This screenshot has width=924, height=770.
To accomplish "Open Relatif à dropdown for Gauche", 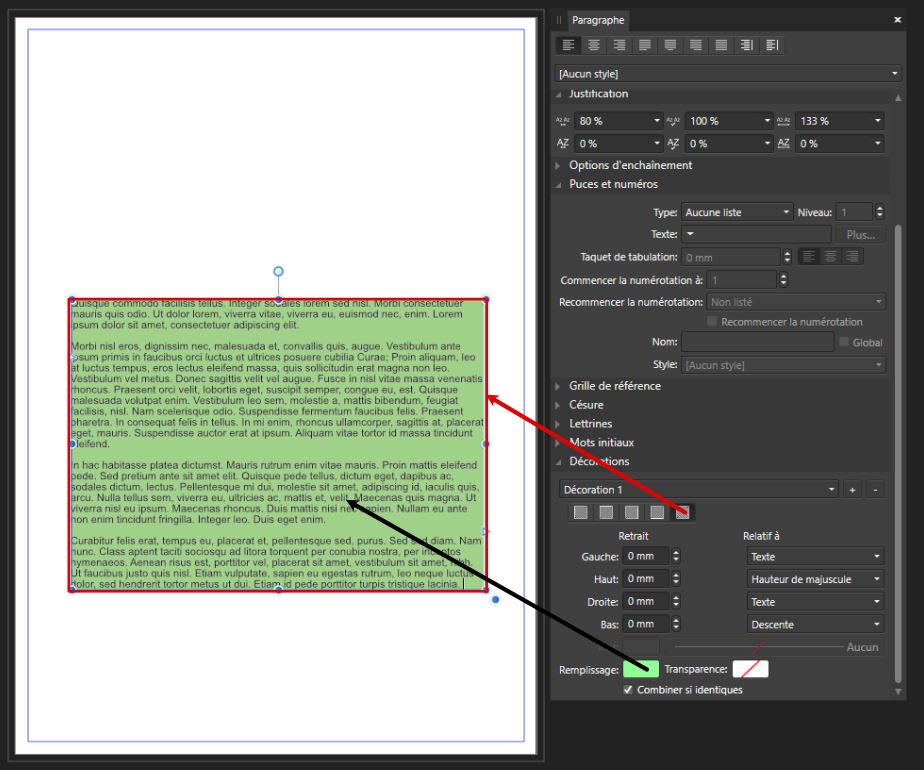I will [815, 557].
